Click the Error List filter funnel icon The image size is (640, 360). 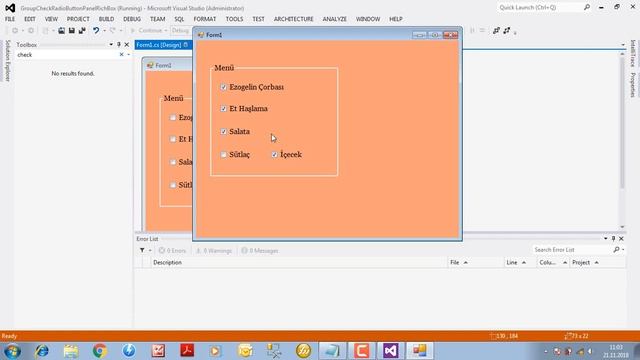point(142,250)
